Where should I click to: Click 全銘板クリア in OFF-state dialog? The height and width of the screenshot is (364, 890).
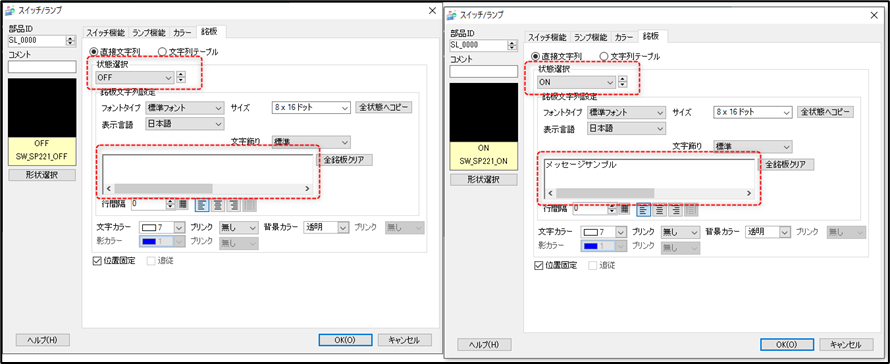pyautogui.click(x=344, y=160)
